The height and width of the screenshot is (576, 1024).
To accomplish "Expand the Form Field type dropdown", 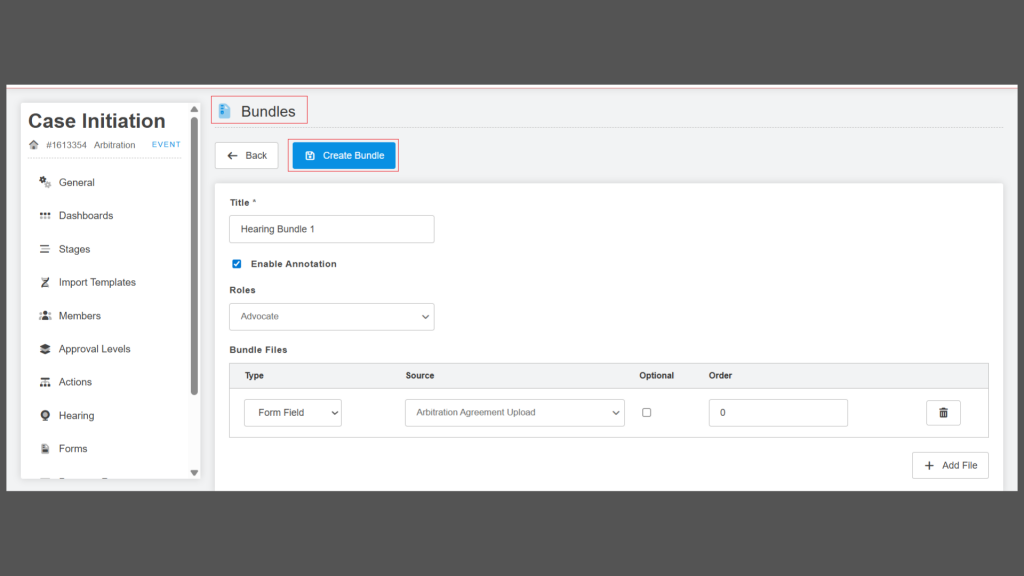I will (x=292, y=413).
